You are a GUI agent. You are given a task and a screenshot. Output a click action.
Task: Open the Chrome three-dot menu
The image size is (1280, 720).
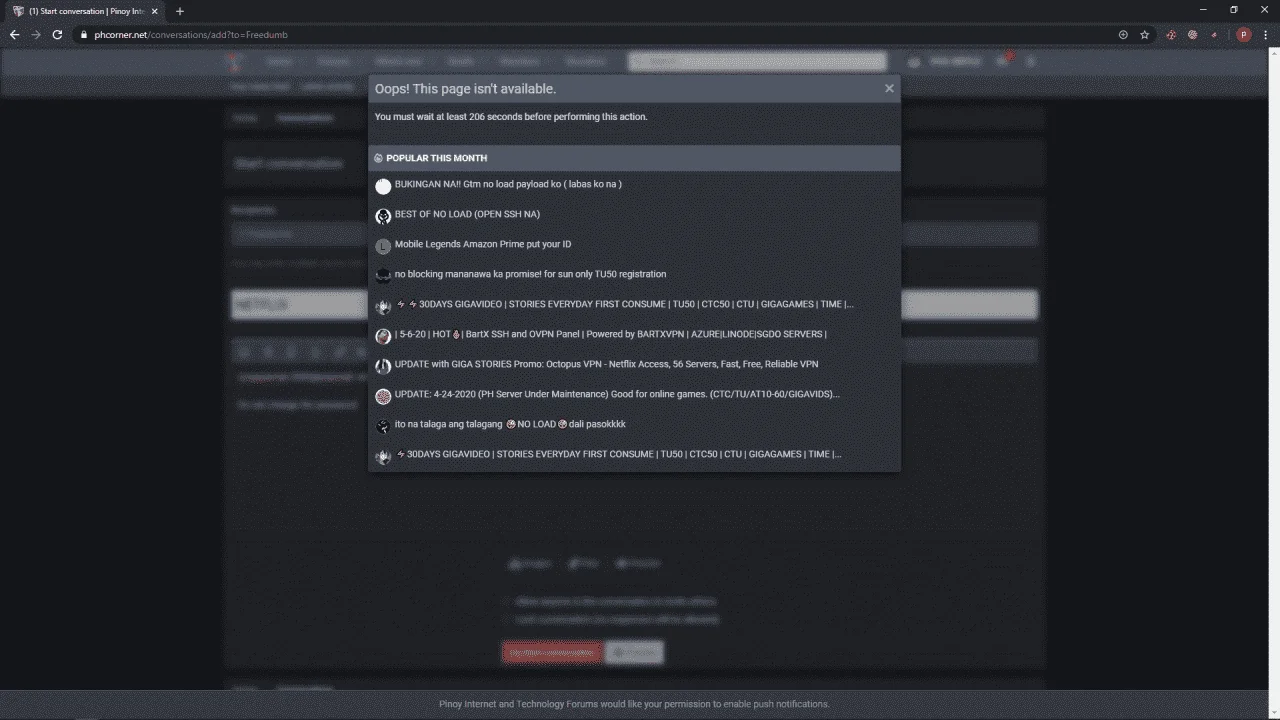pos(1266,34)
